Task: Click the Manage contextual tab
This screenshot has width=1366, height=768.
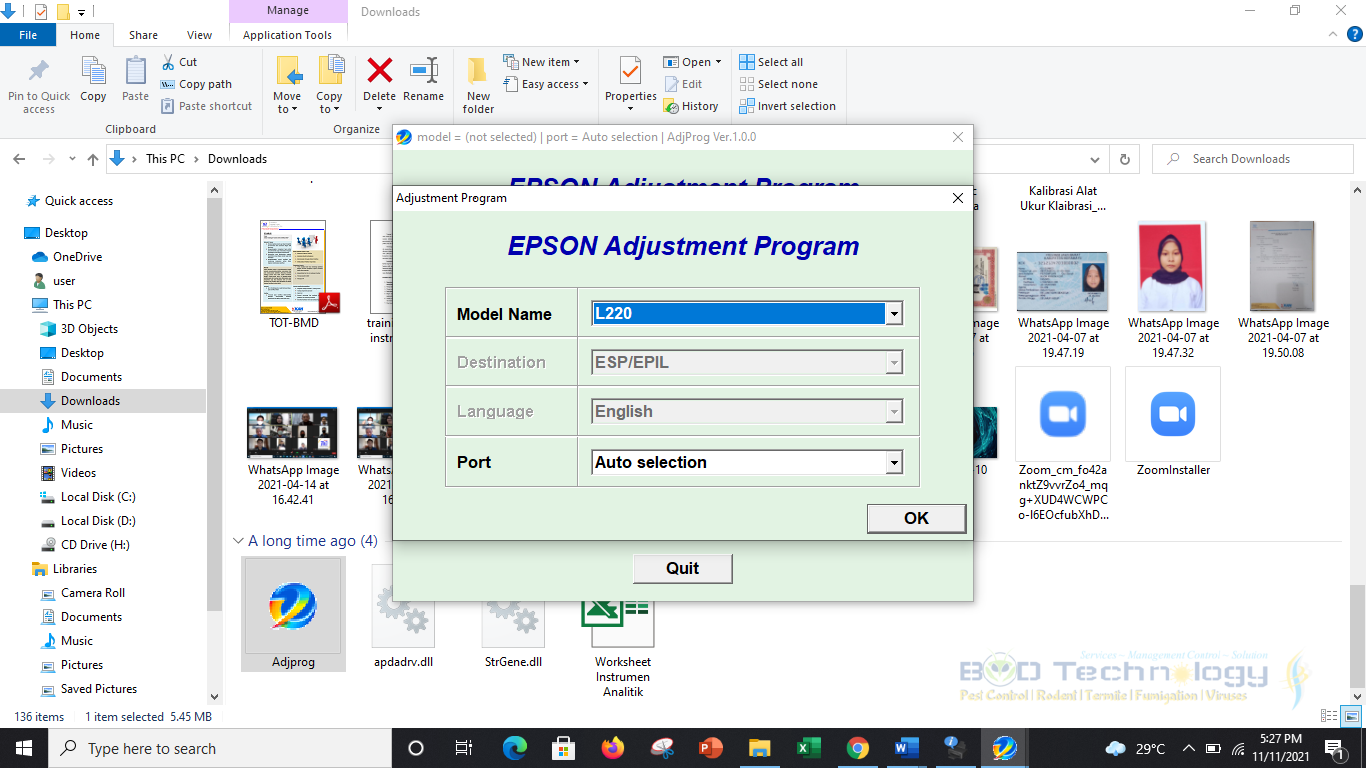Action: (288, 11)
